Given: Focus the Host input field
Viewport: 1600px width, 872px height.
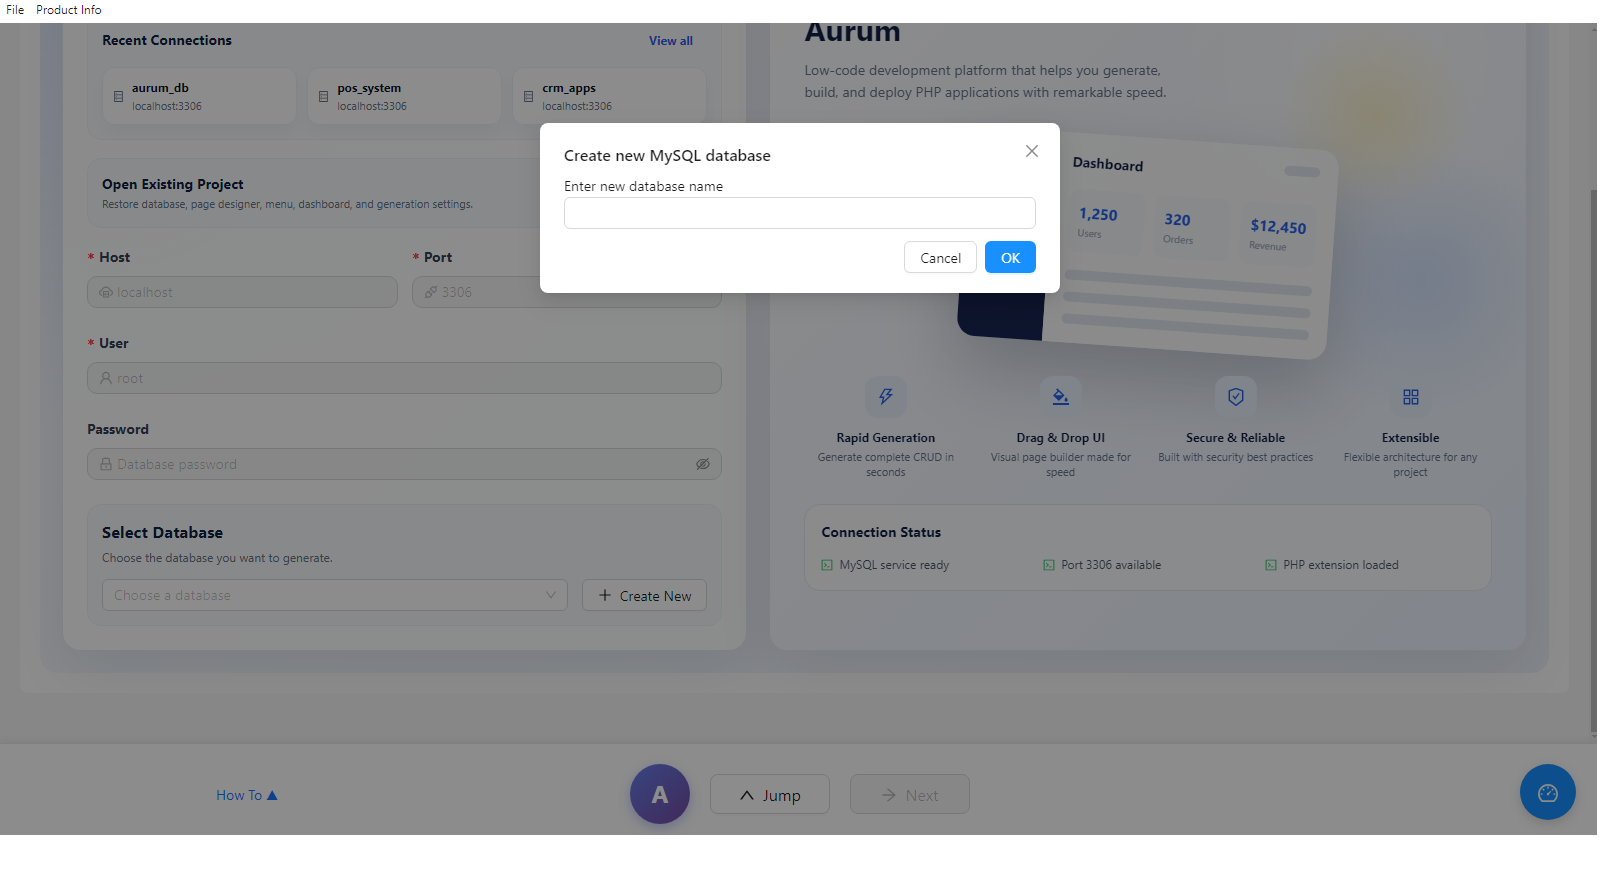Looking at the screenshot, I should click(x=242, y=292).
